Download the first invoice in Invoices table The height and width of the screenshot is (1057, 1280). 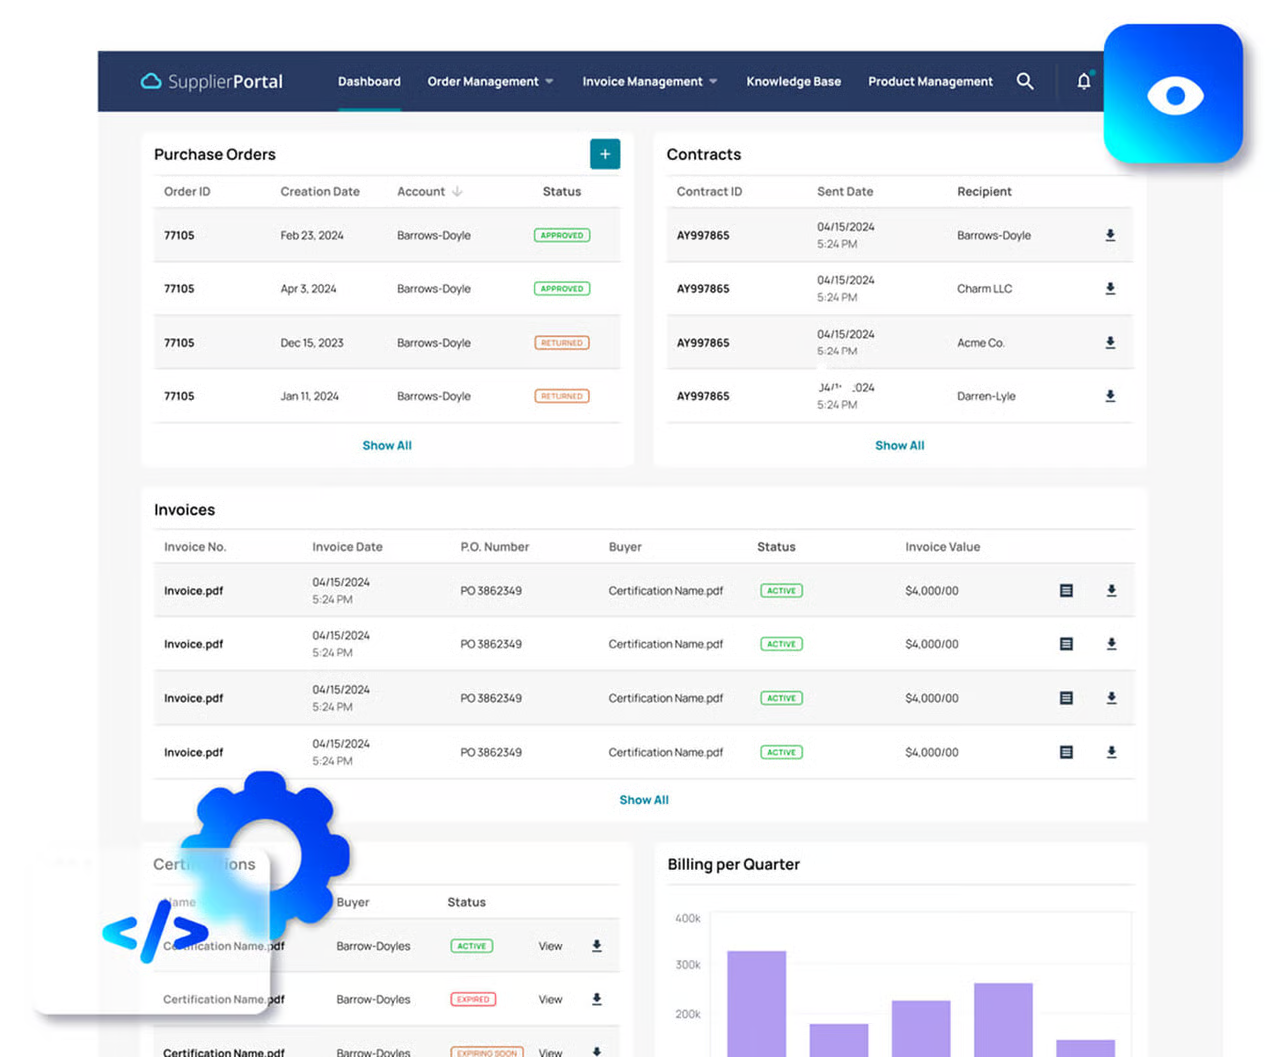[1111, 591]
